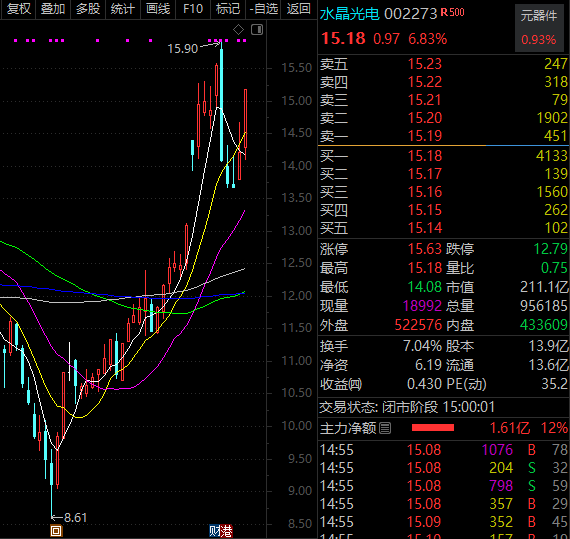
Task: Click the 收益(四) value 0.430
Action: [x=424, y=384]
